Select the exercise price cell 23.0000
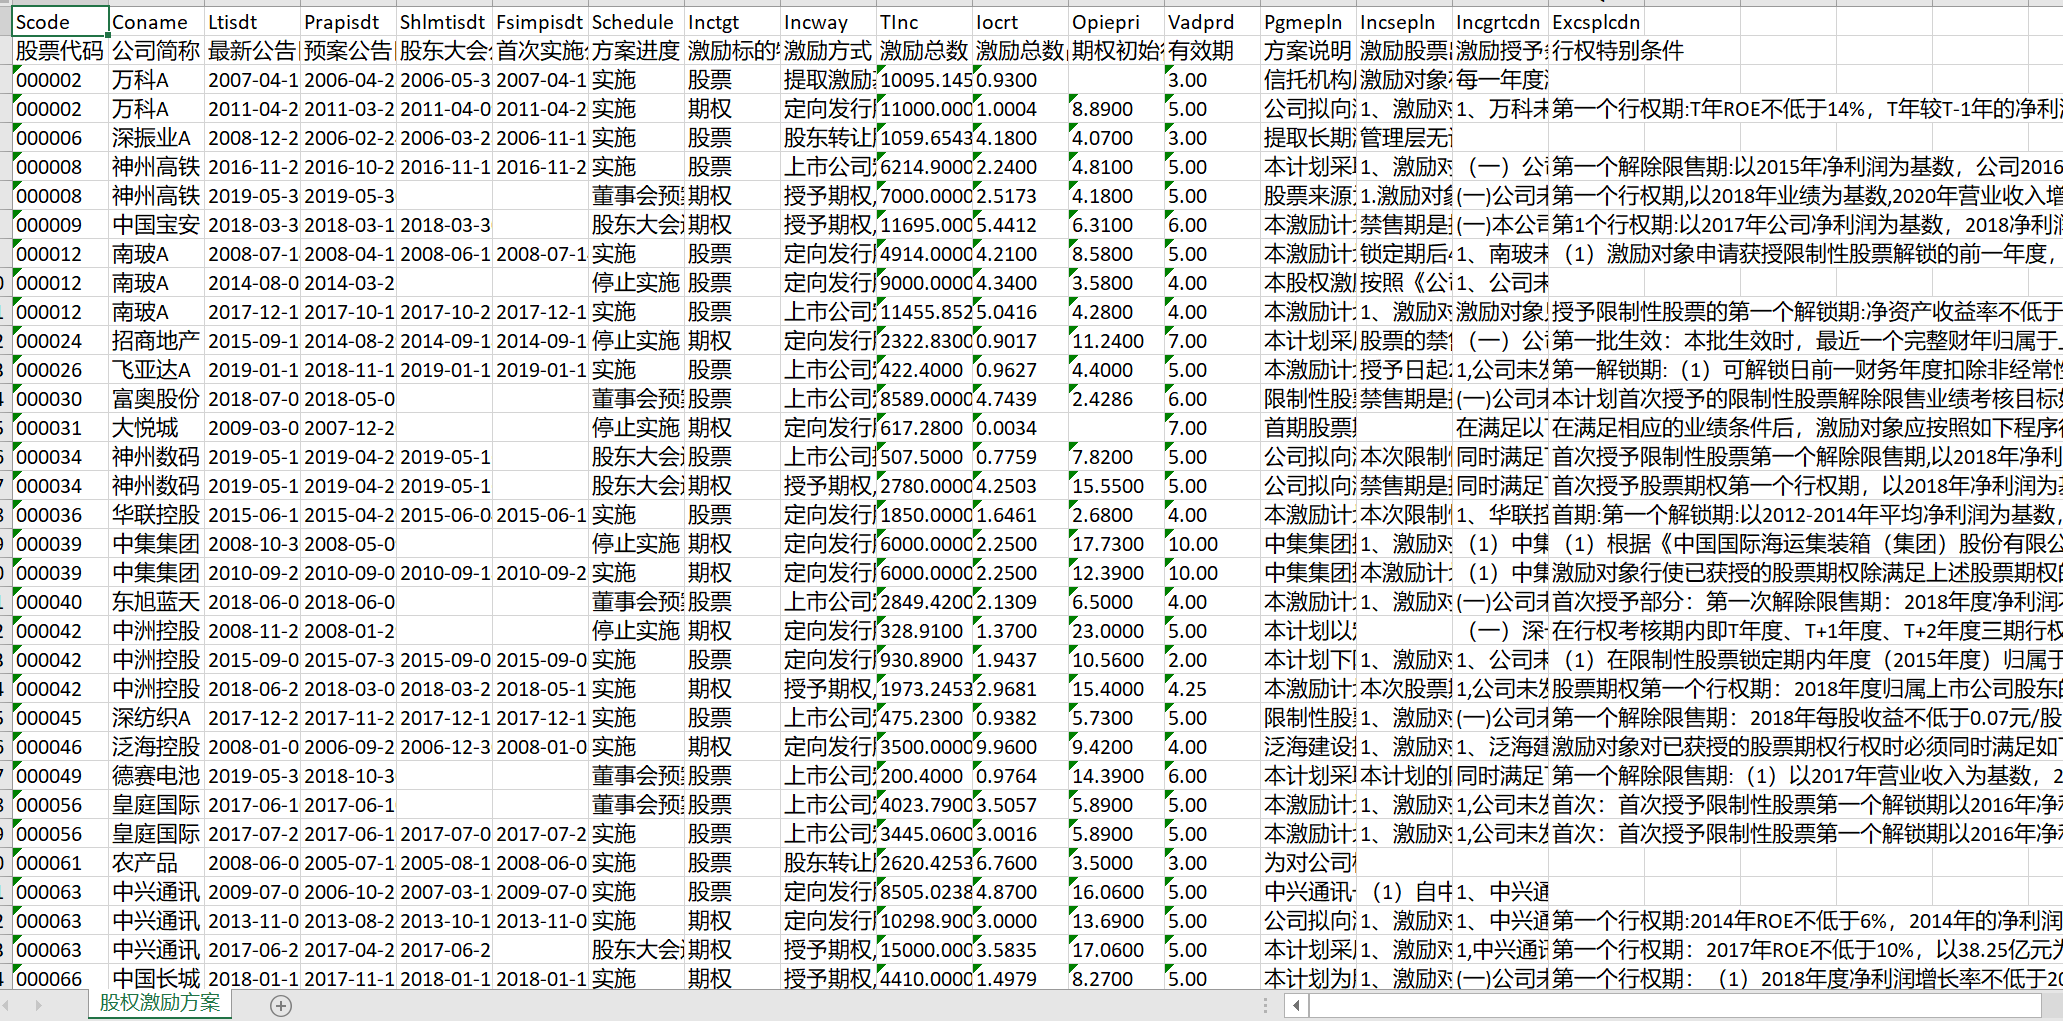2063x1021 pixels. point(1116,631)
